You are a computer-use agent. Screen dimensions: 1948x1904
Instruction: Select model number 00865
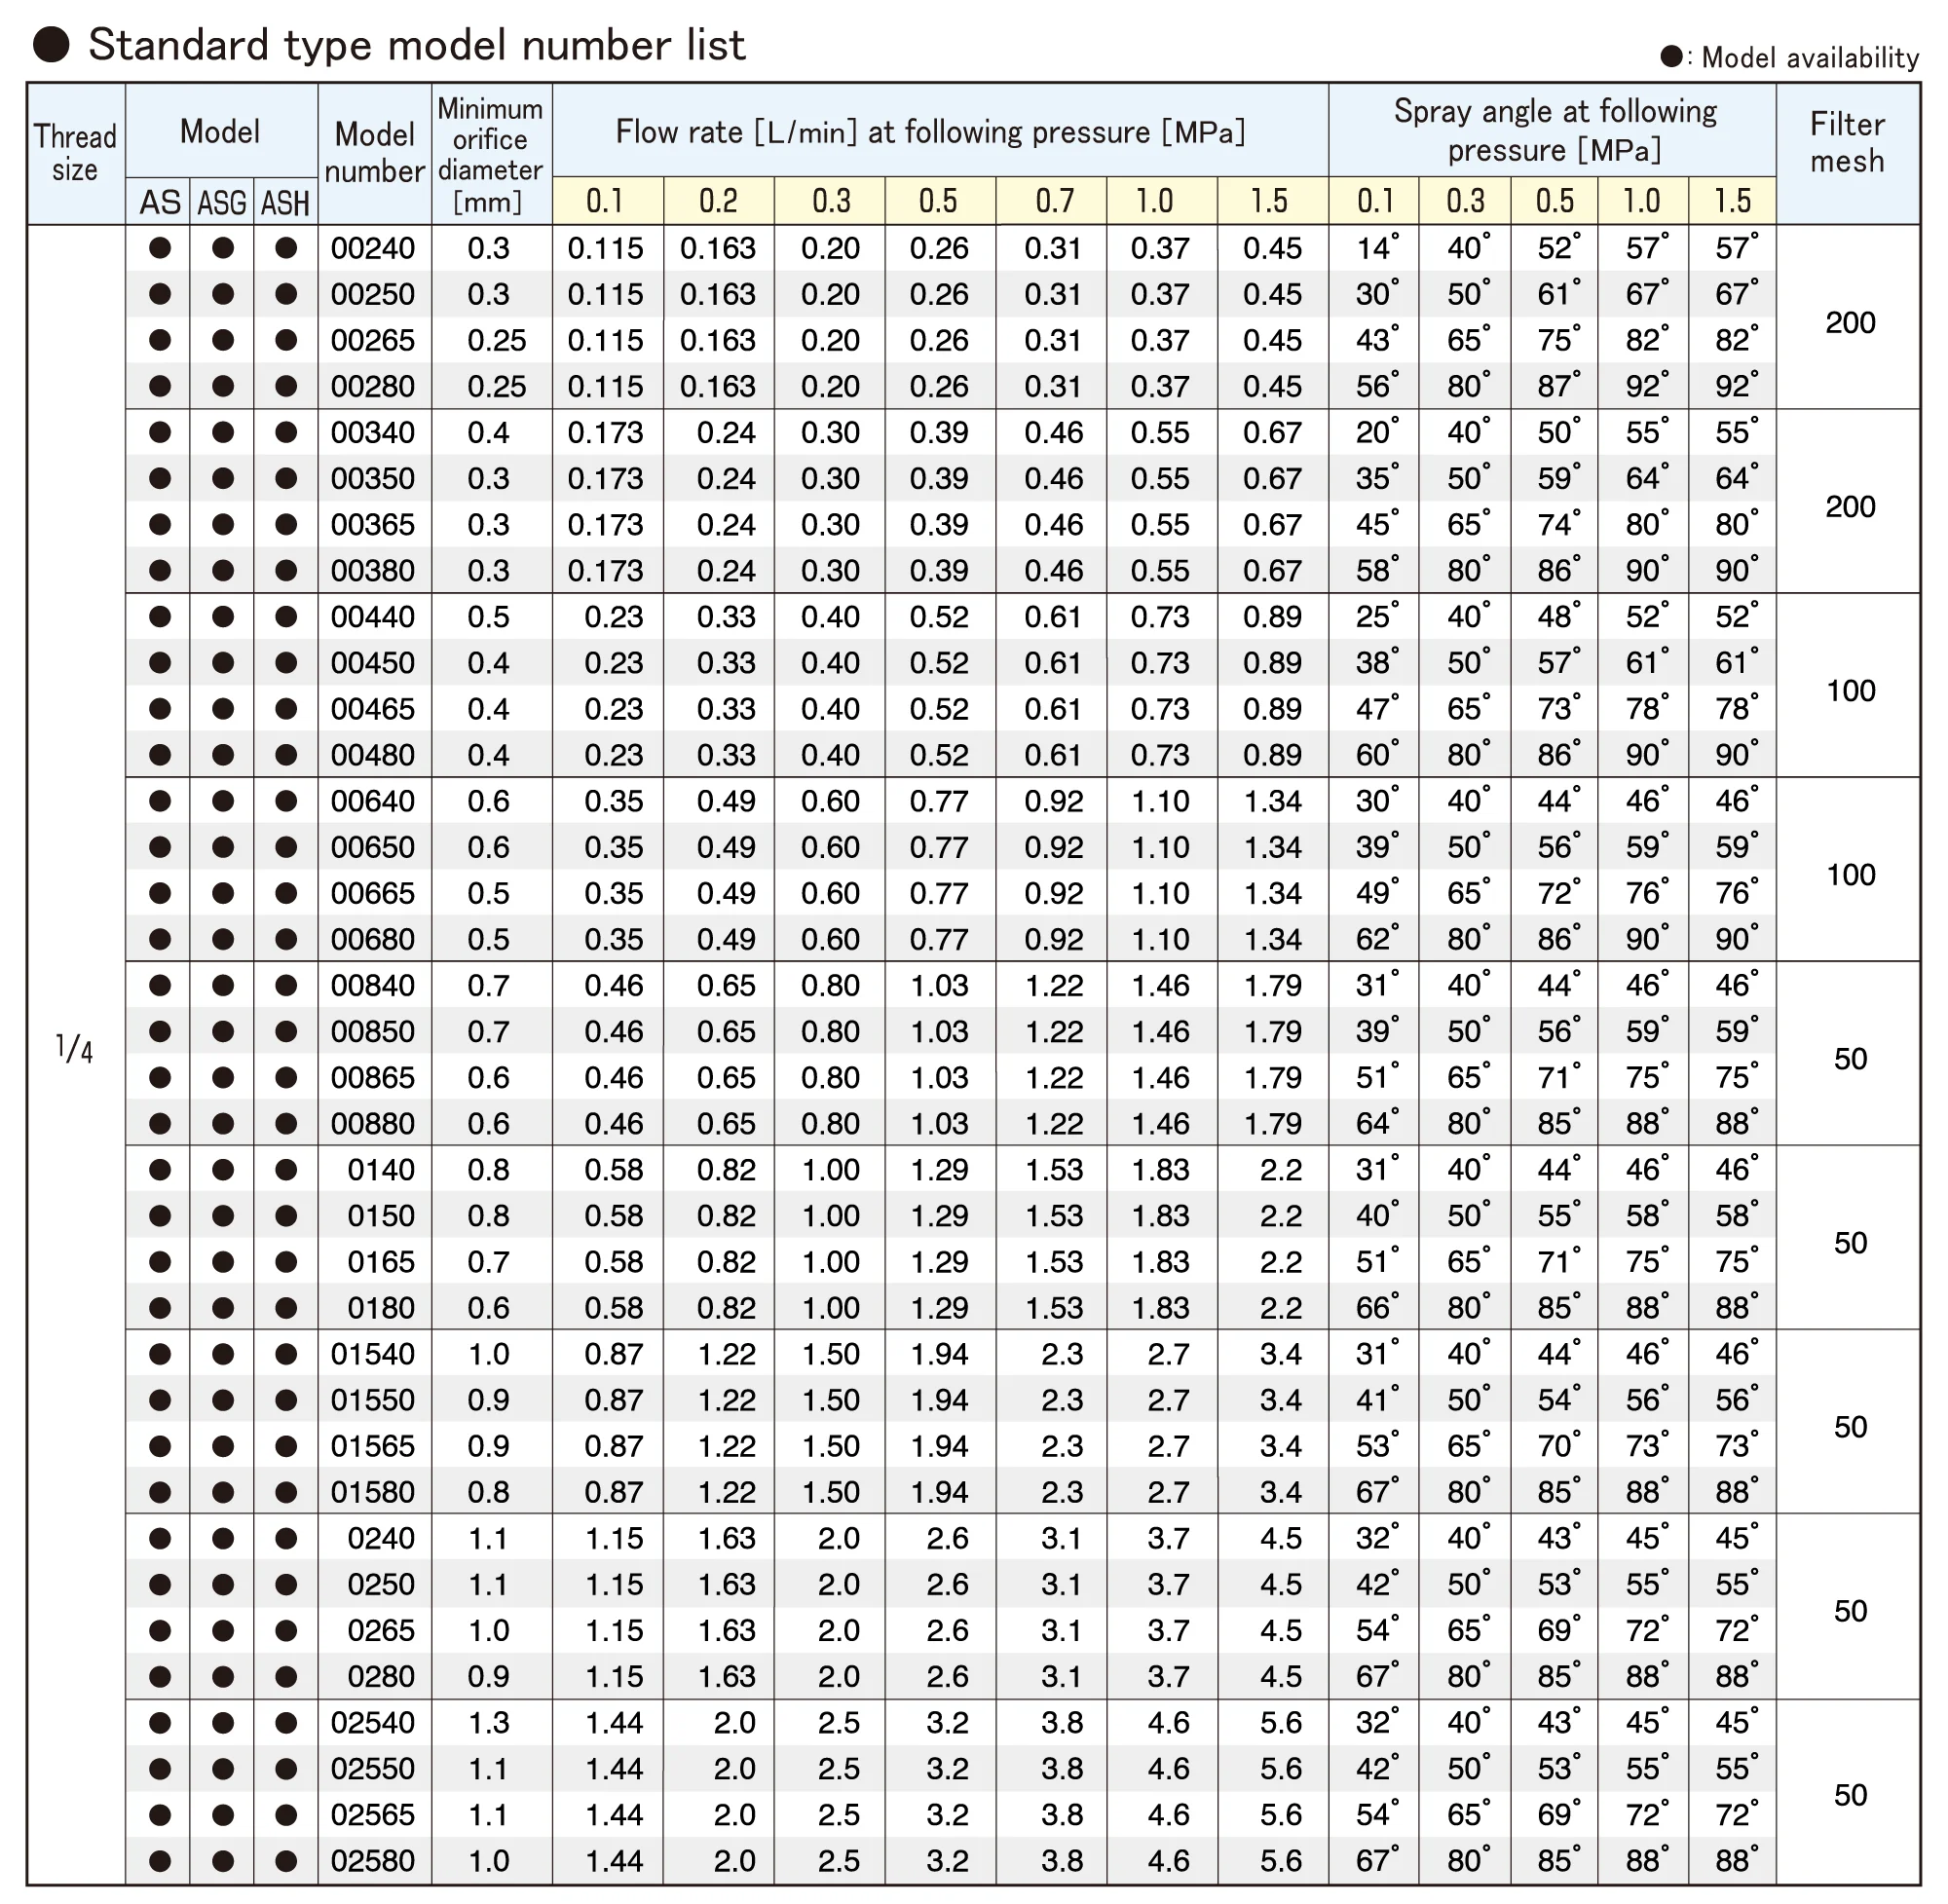coord(373,1077)
